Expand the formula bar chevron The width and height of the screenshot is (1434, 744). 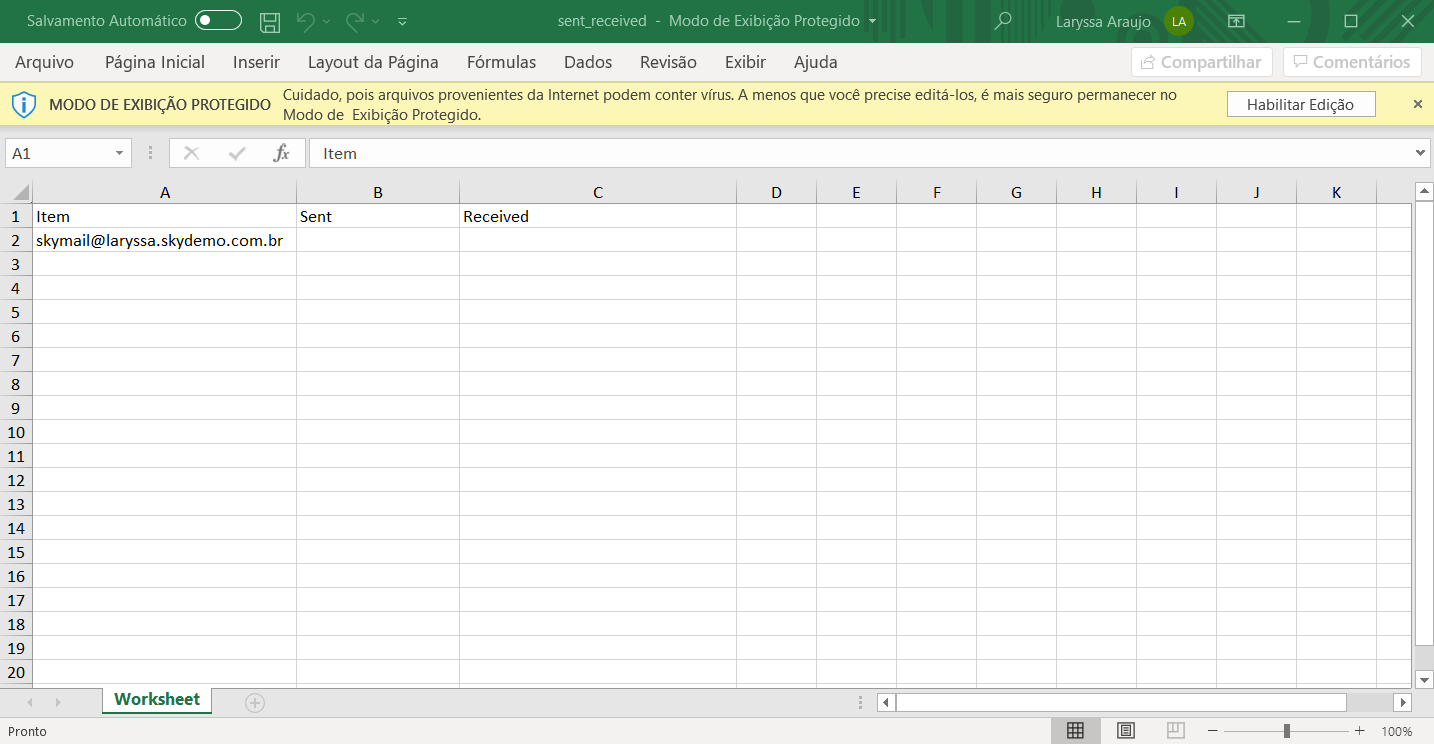1421,153
